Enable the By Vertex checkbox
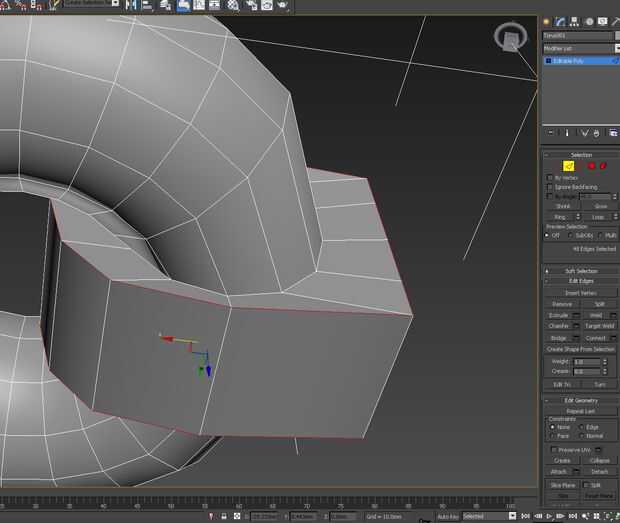The image size is (620, 523). tap(550, 178)
